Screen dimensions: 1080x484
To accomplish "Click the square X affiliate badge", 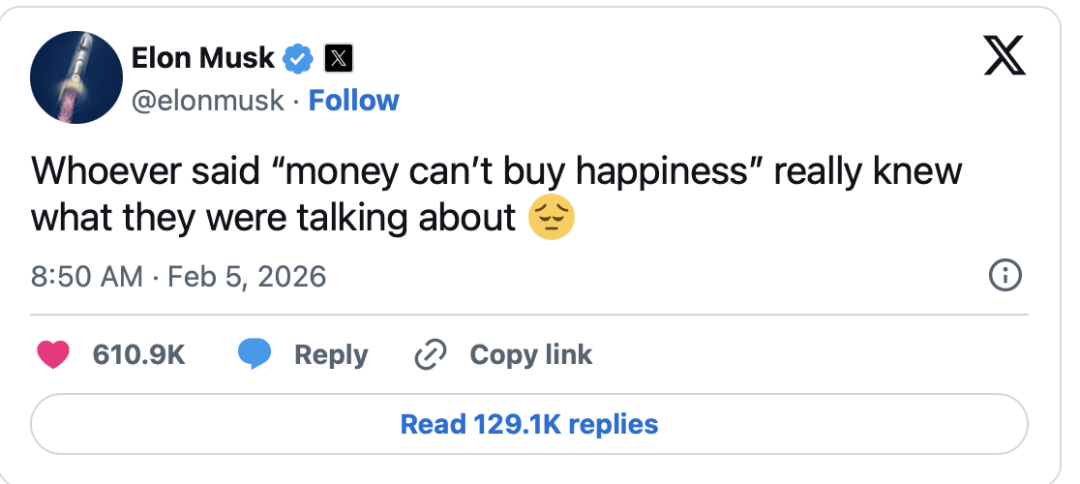I will [338, 58].
